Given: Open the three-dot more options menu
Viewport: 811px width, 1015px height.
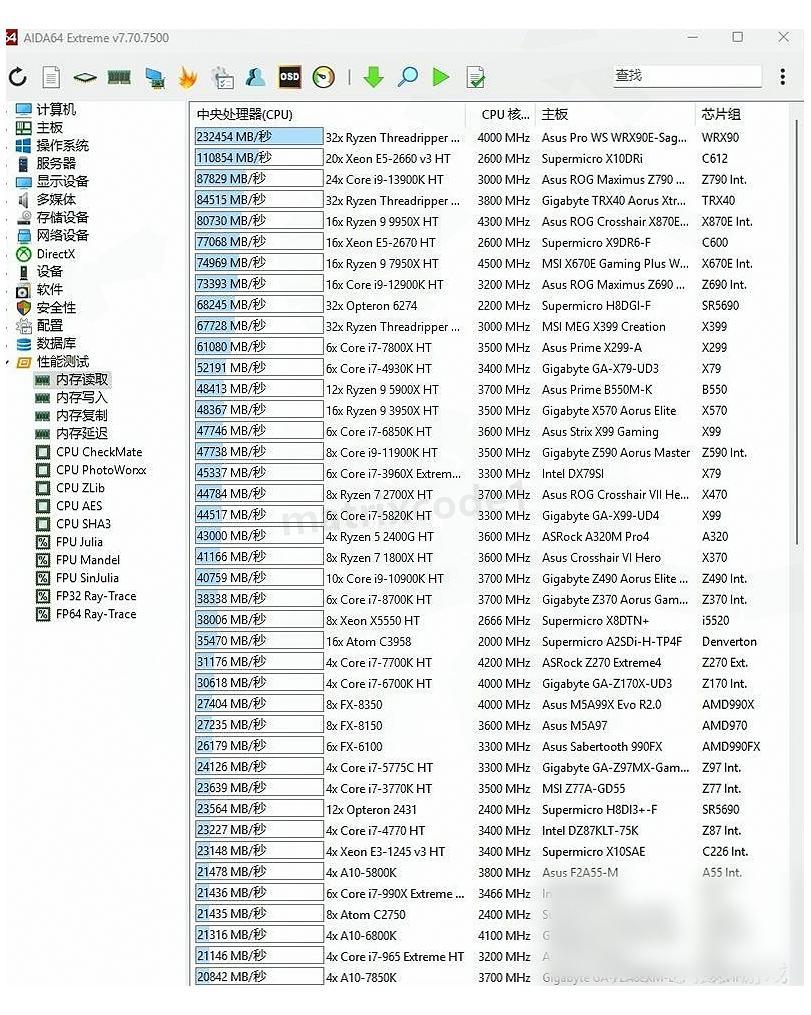Looking at the screenshot, I should pos(783,77).
